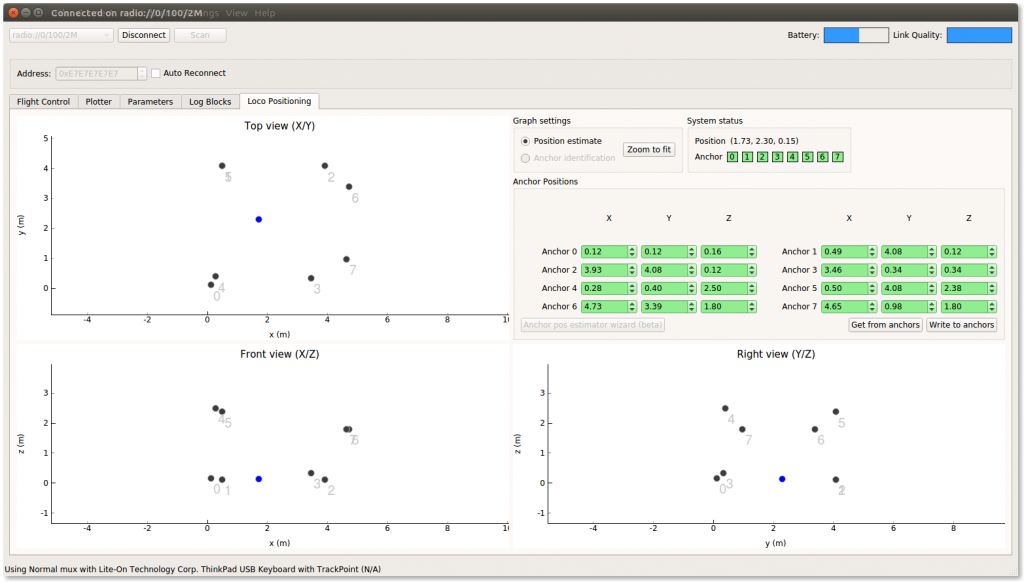The height and width of the screenshot is (582, 1024).
Task: Click the Zoom to fit button
Action: pos(648,150)
